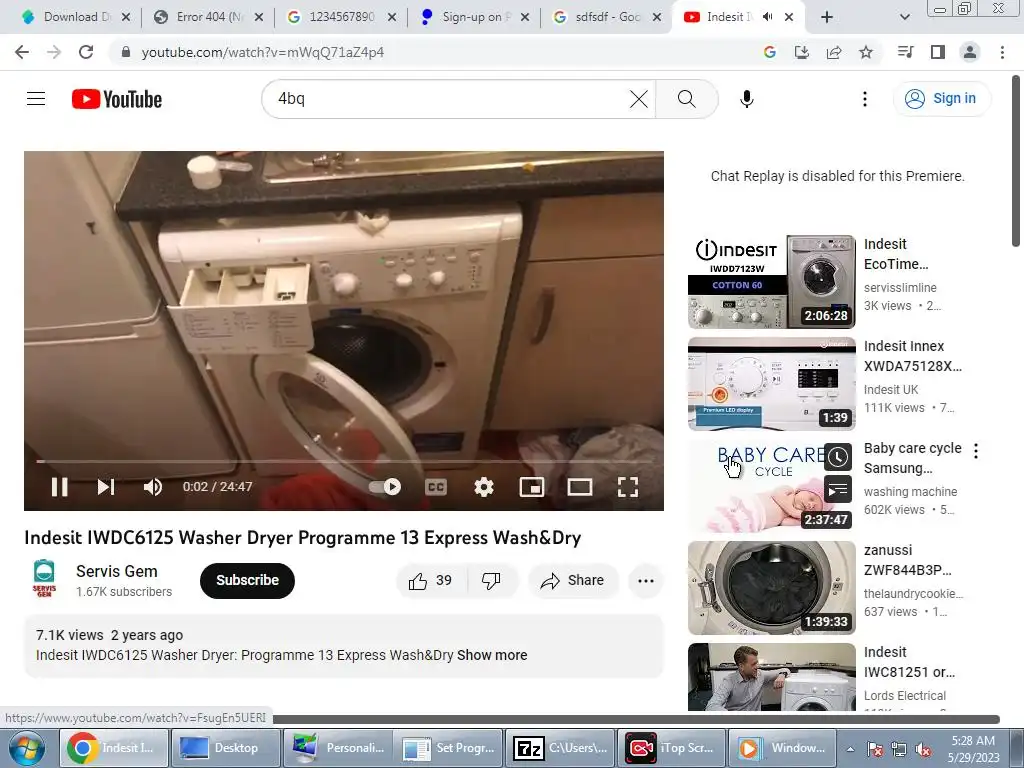Image resolution: width=1024 pixels, height=768 pixels.
Task: Open the player settings gear
Action: pos(484,487)
